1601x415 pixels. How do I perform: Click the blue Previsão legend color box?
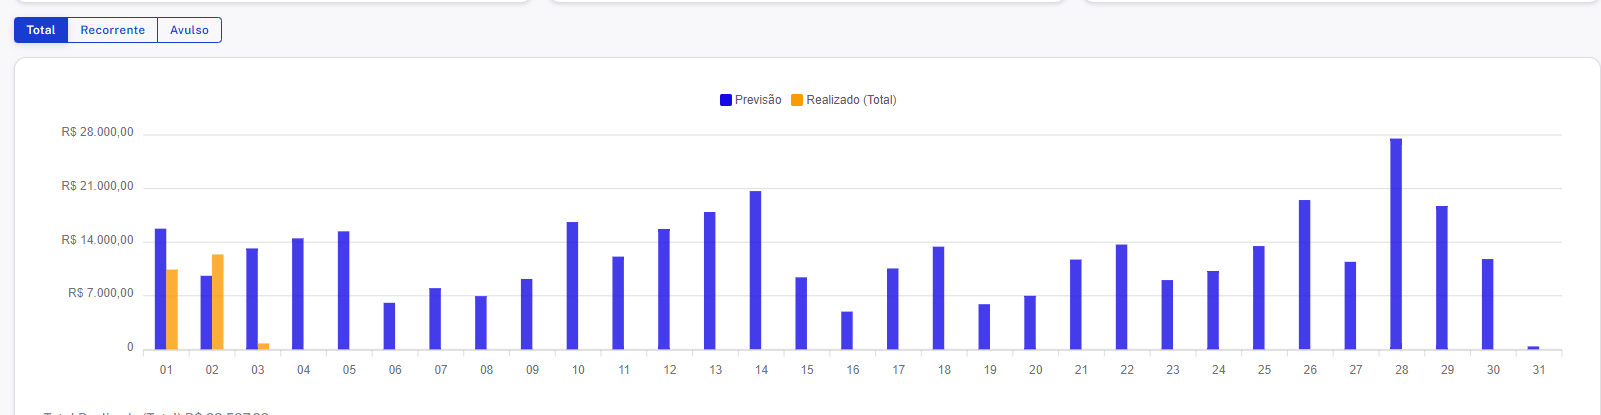(x=726, y=100)
